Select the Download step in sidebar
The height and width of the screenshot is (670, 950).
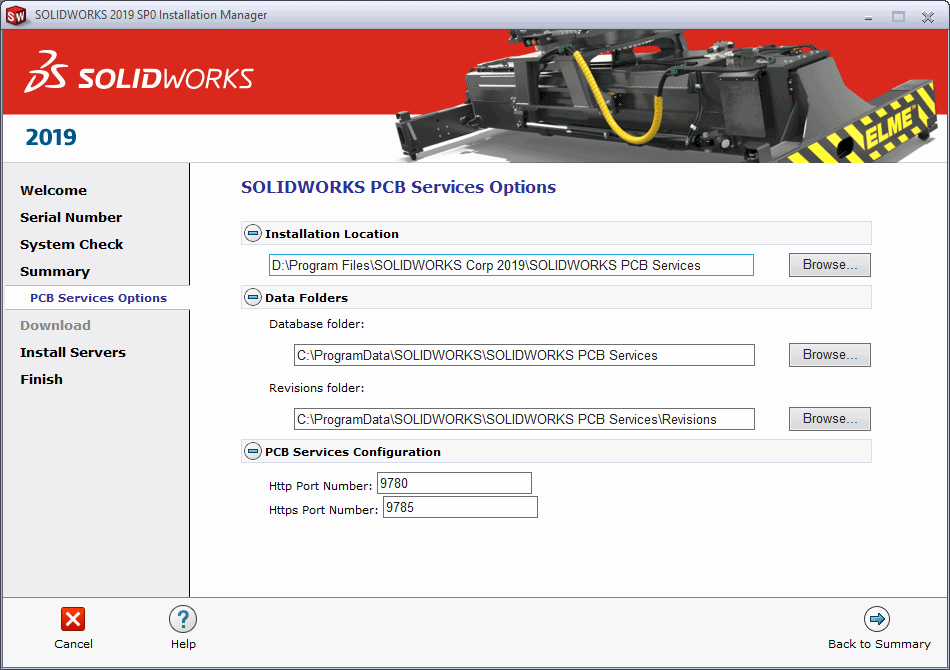(x=55, y=325)
